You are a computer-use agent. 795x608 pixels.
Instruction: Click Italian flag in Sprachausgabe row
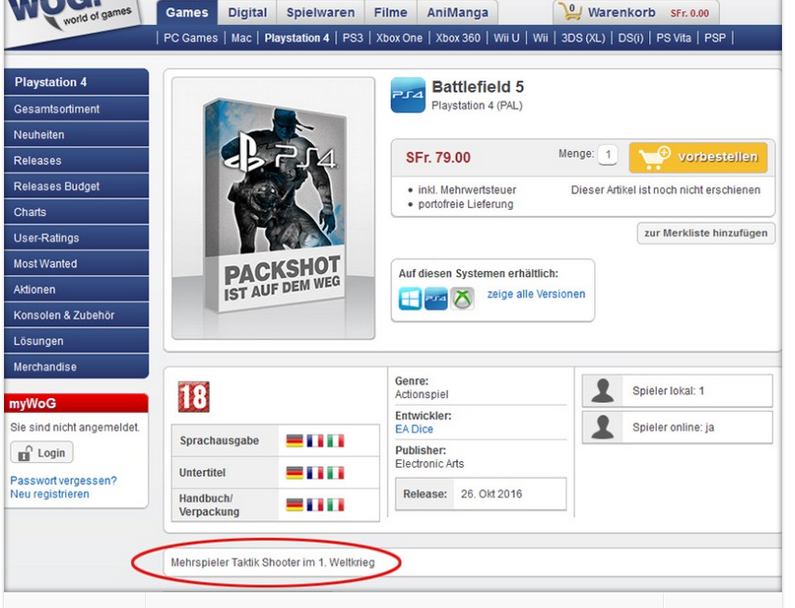[x=335, y=441]
